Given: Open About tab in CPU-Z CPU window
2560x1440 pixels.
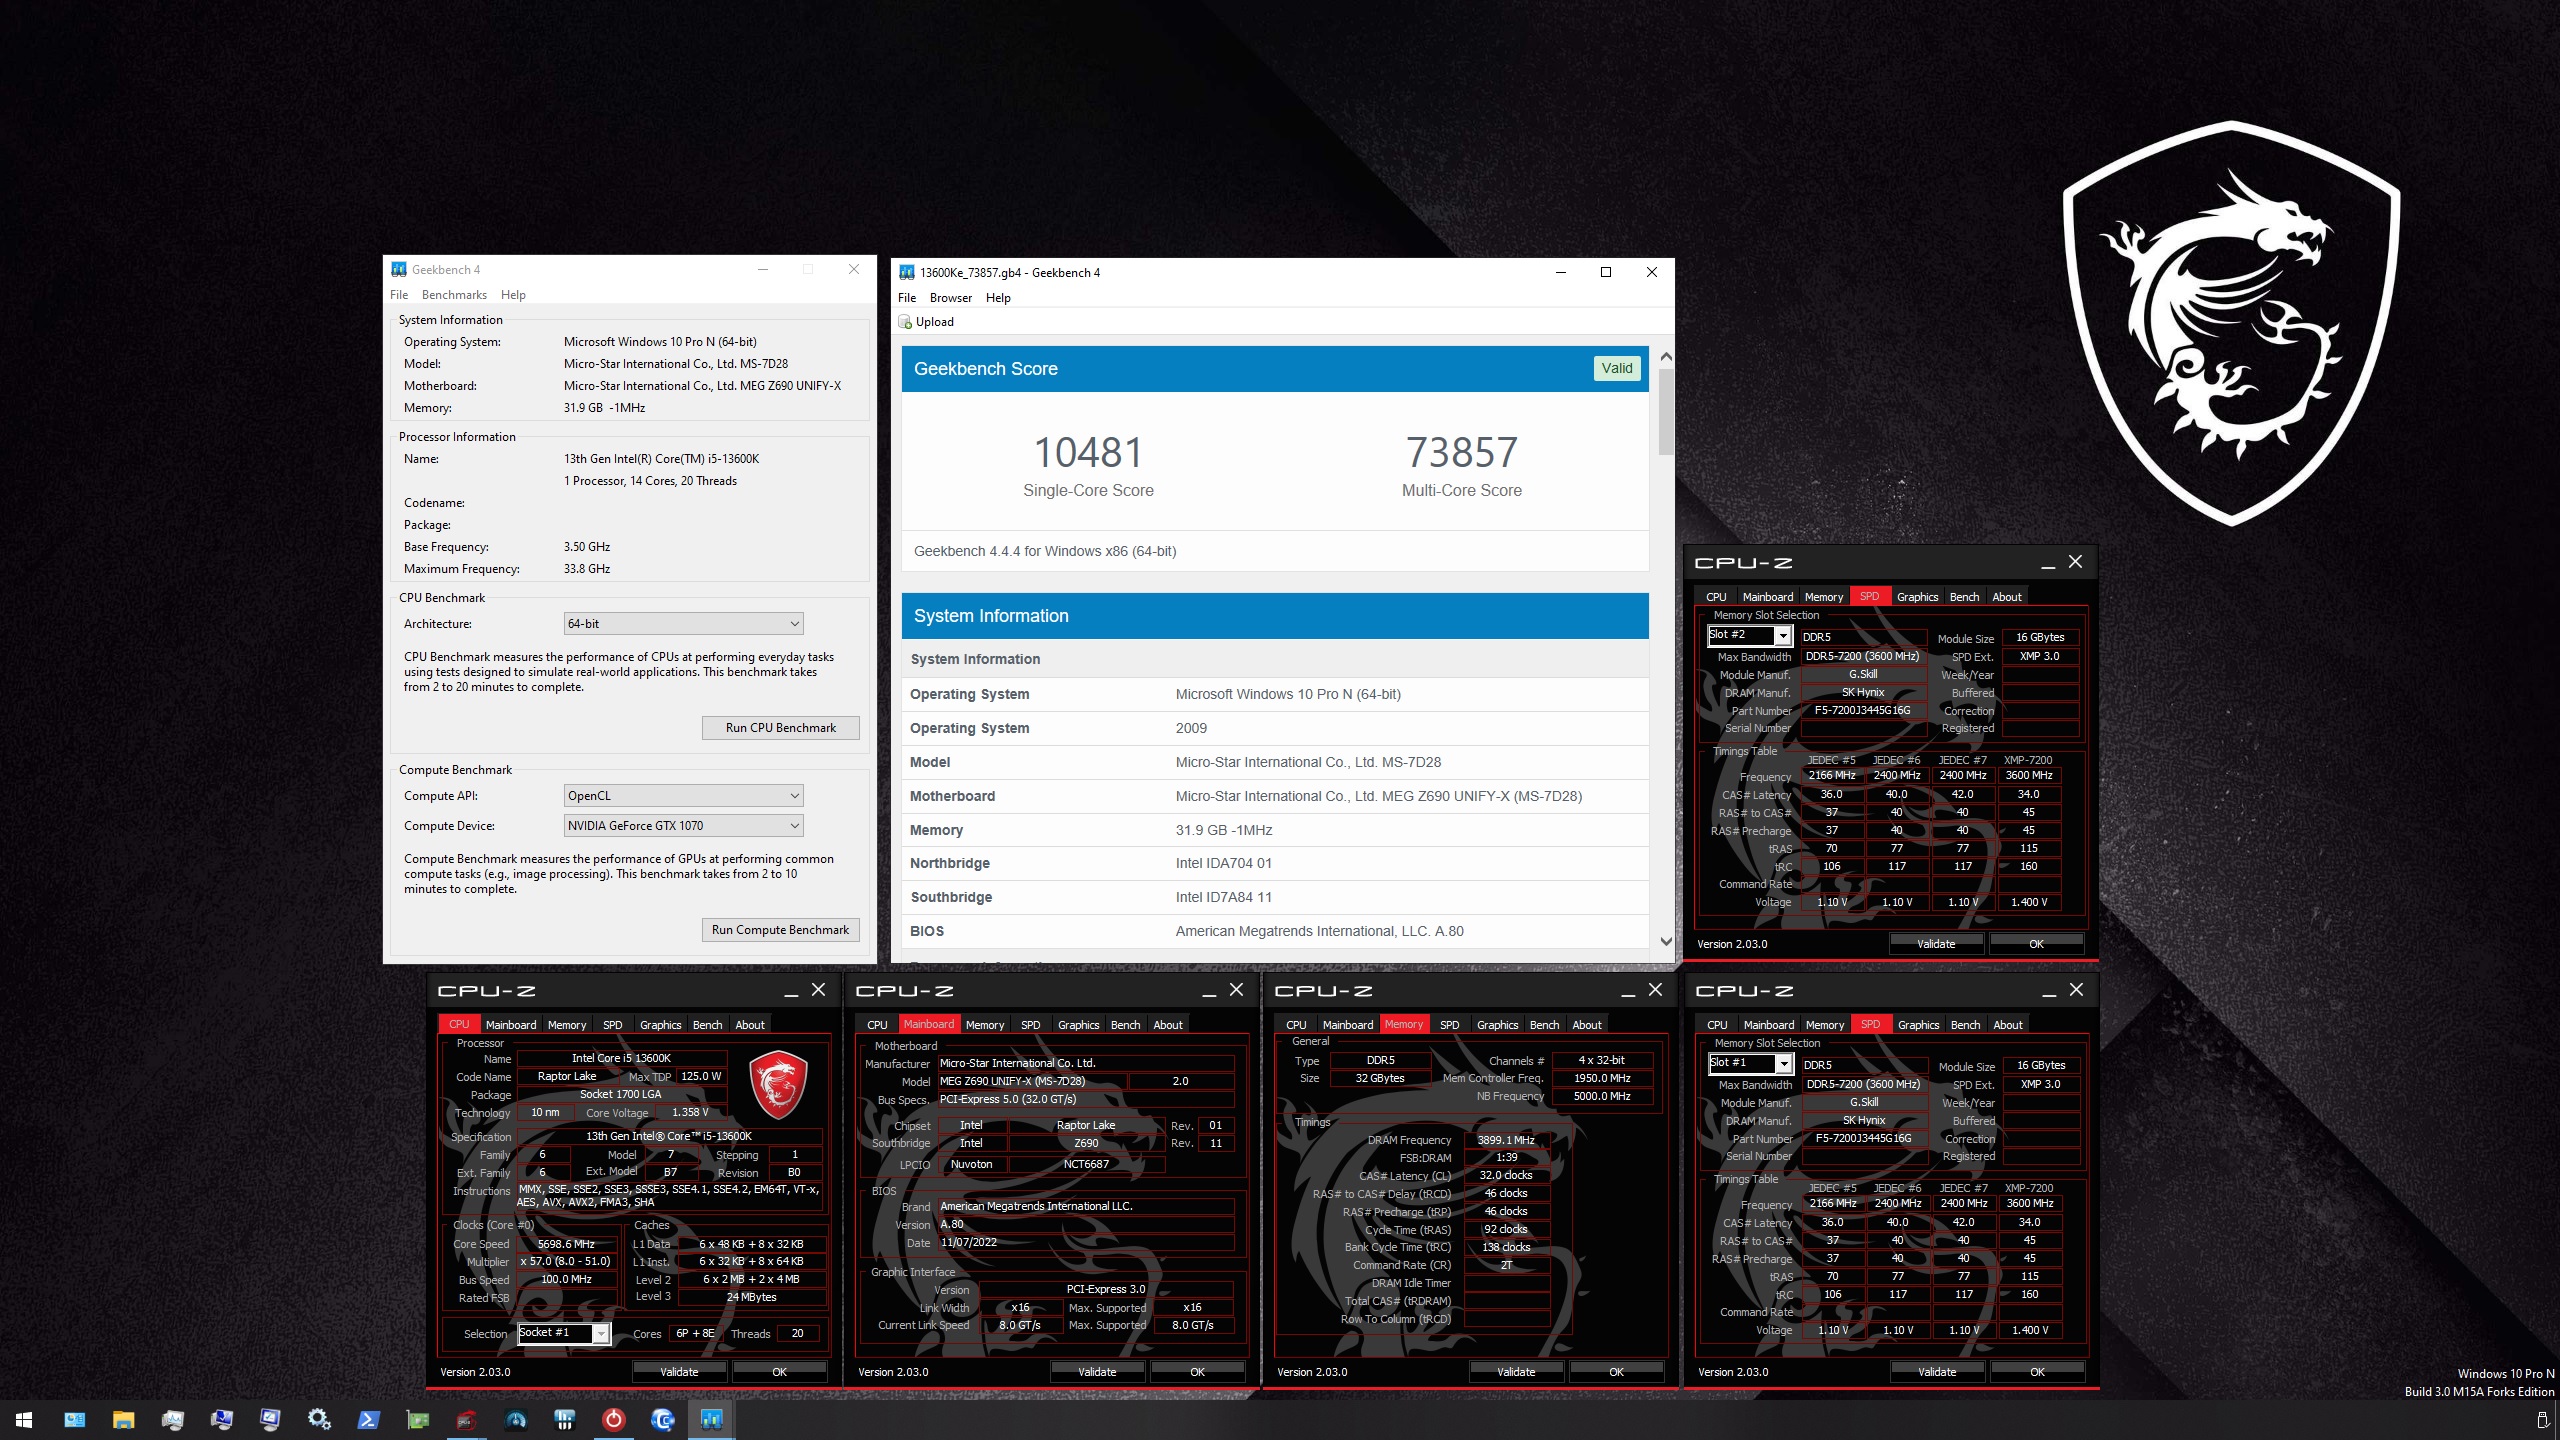Looking at the screenshot, I should tap(750, 1025).
